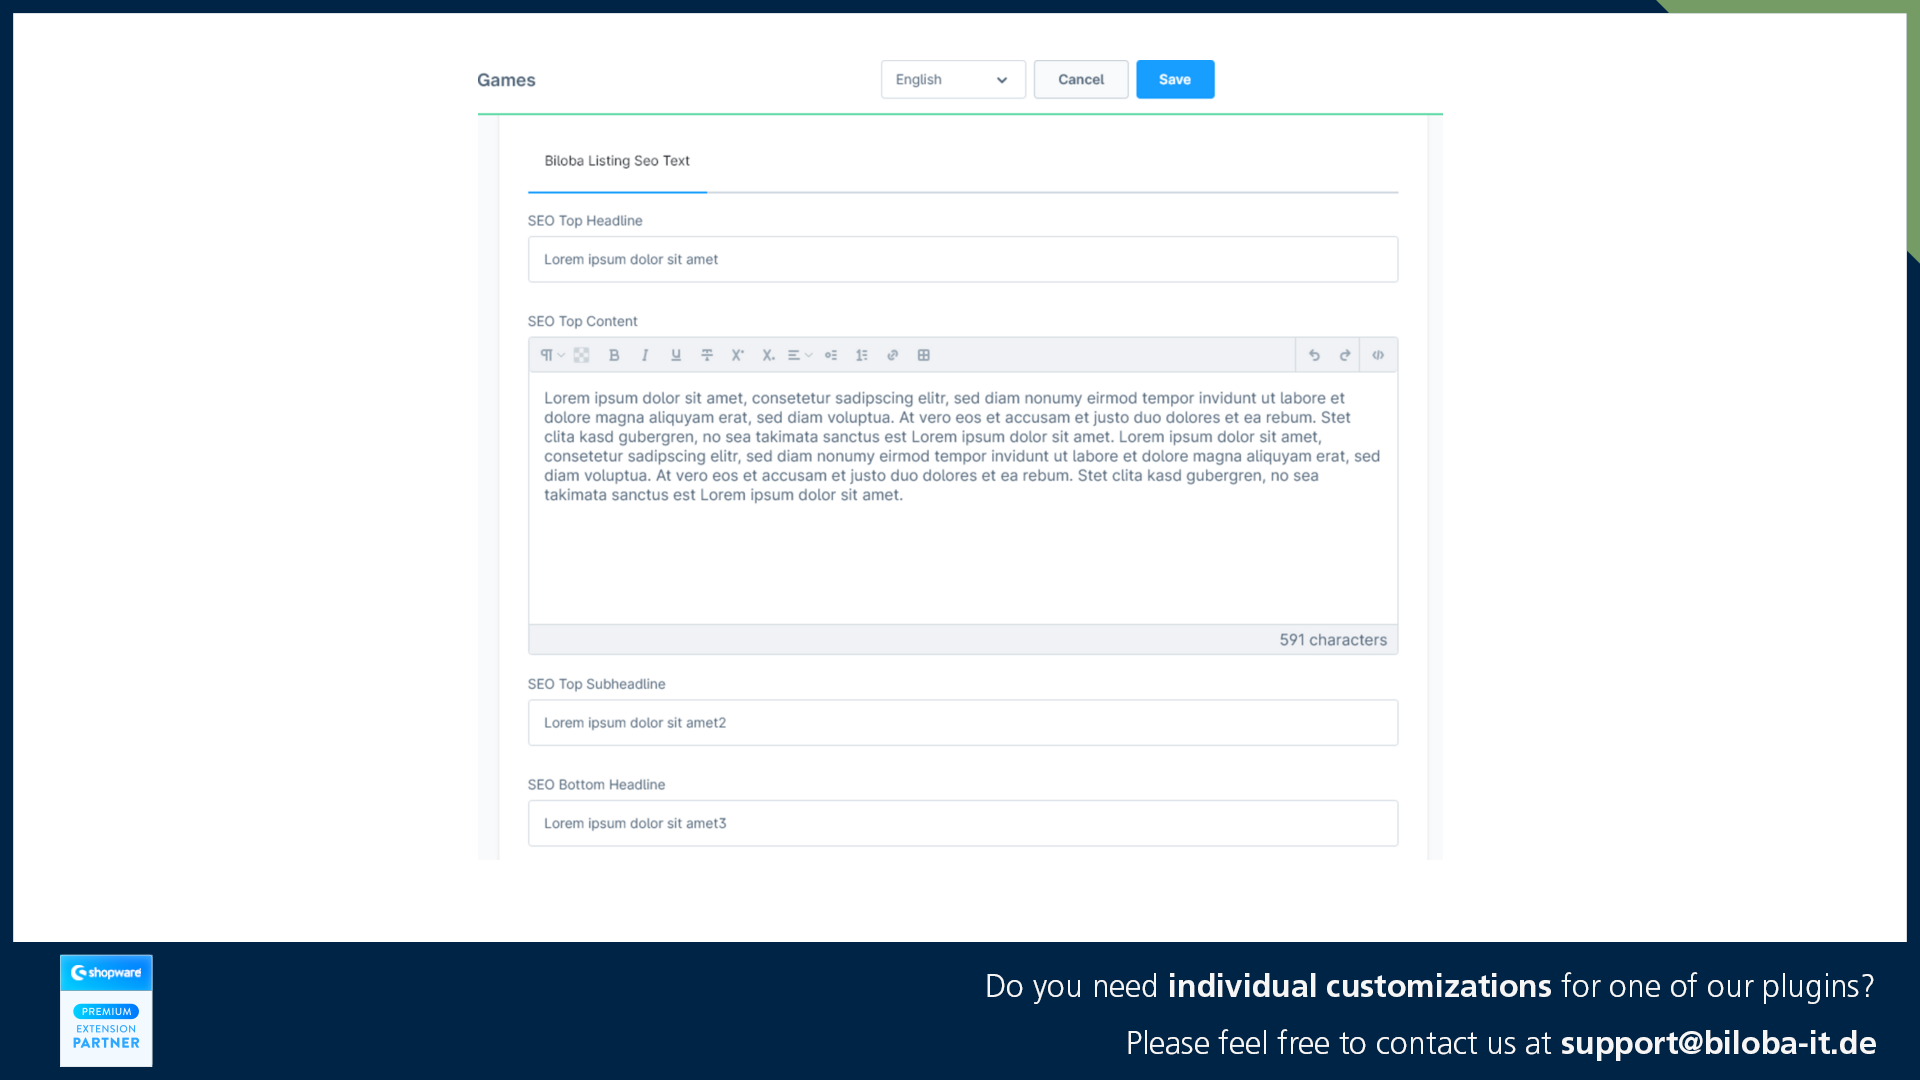
Task: Click the 'SEO Top Content' label
Action: 582,321
